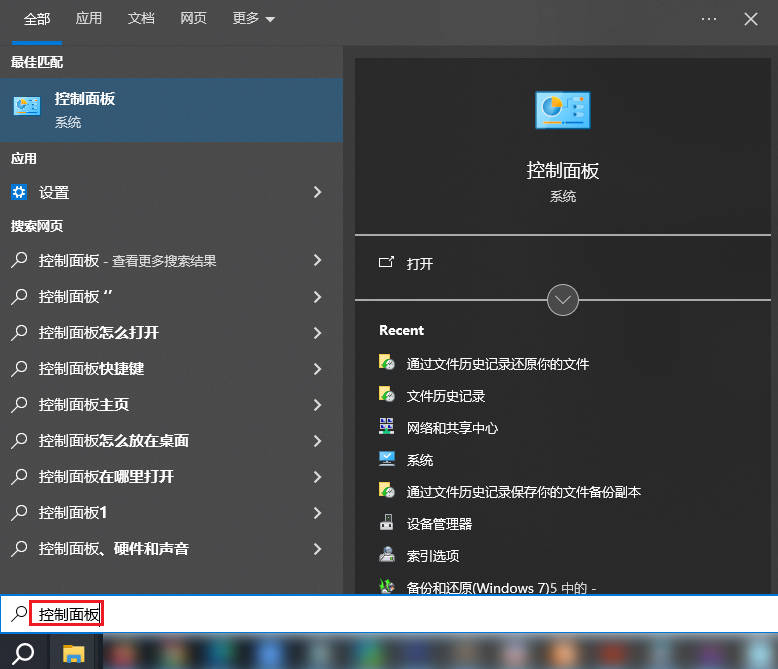The height and width of the screenshot is (669, 778).
Task: Click the 设置 gear icon
Action: [19, 192]
